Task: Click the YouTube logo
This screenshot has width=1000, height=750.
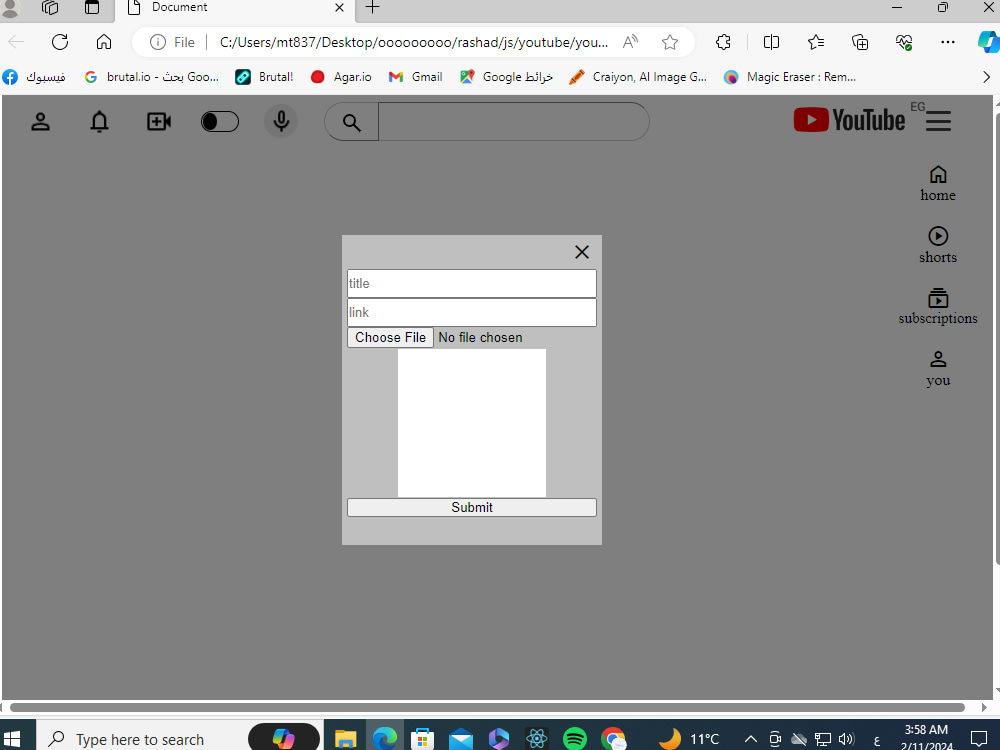Action: tap(849, 120)
